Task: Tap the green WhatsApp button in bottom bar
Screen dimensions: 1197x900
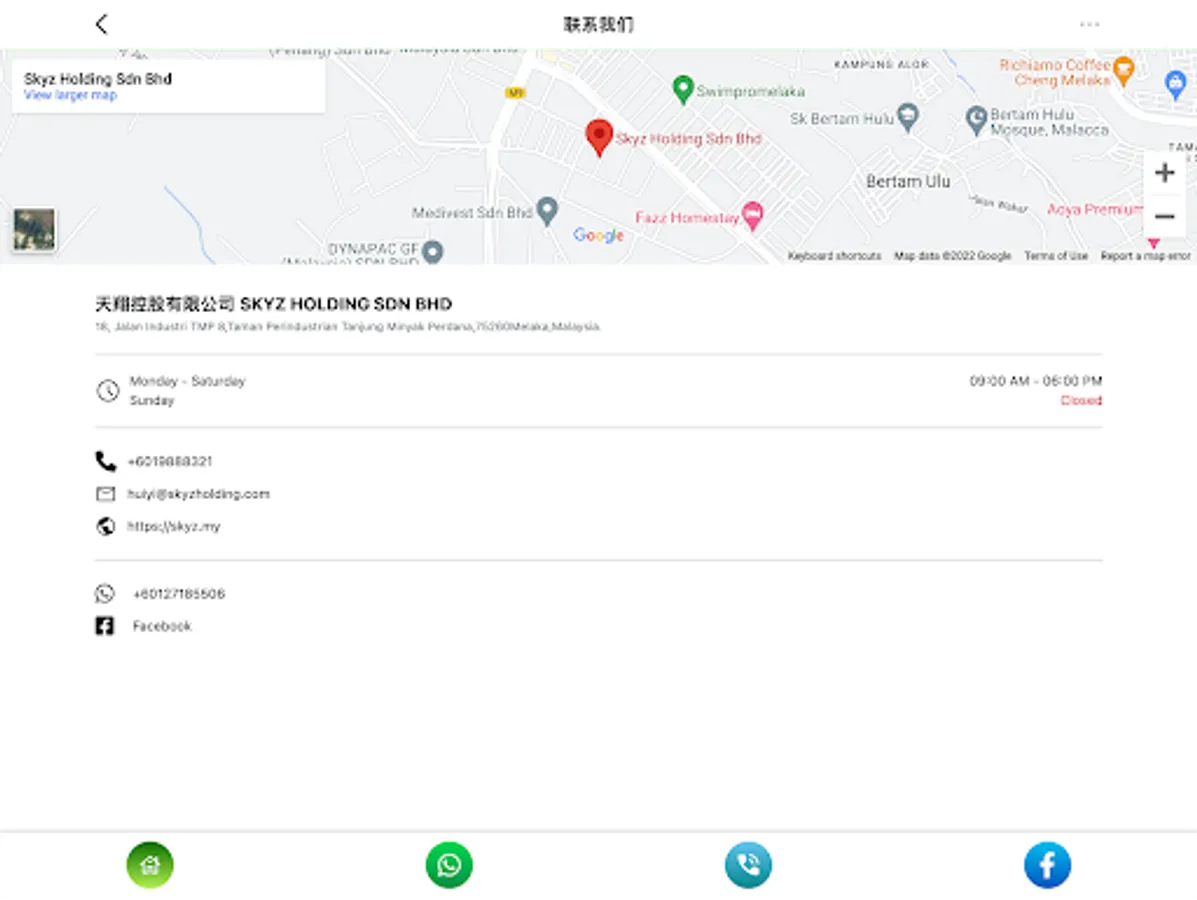Action: [x=449, y=865]
